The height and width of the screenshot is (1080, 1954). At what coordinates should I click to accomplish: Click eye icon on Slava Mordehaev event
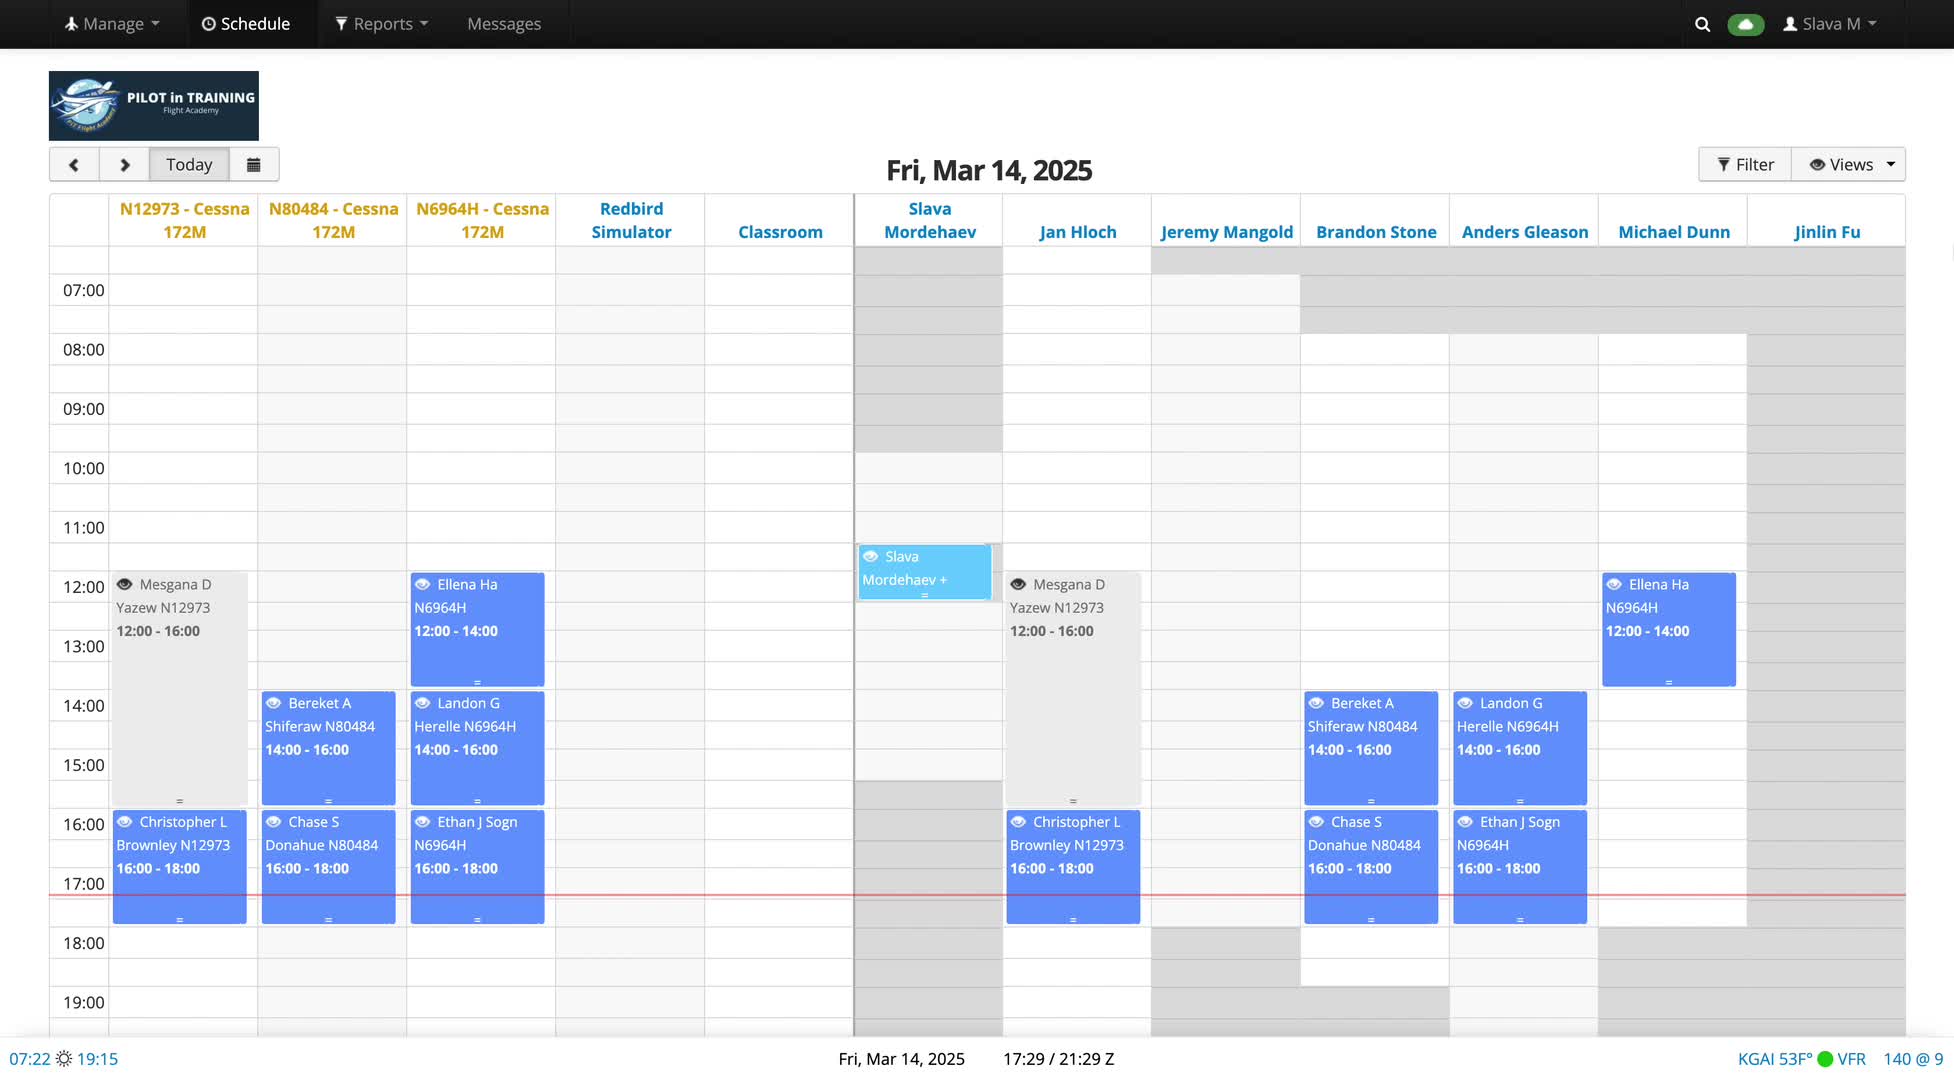(871, 557)
